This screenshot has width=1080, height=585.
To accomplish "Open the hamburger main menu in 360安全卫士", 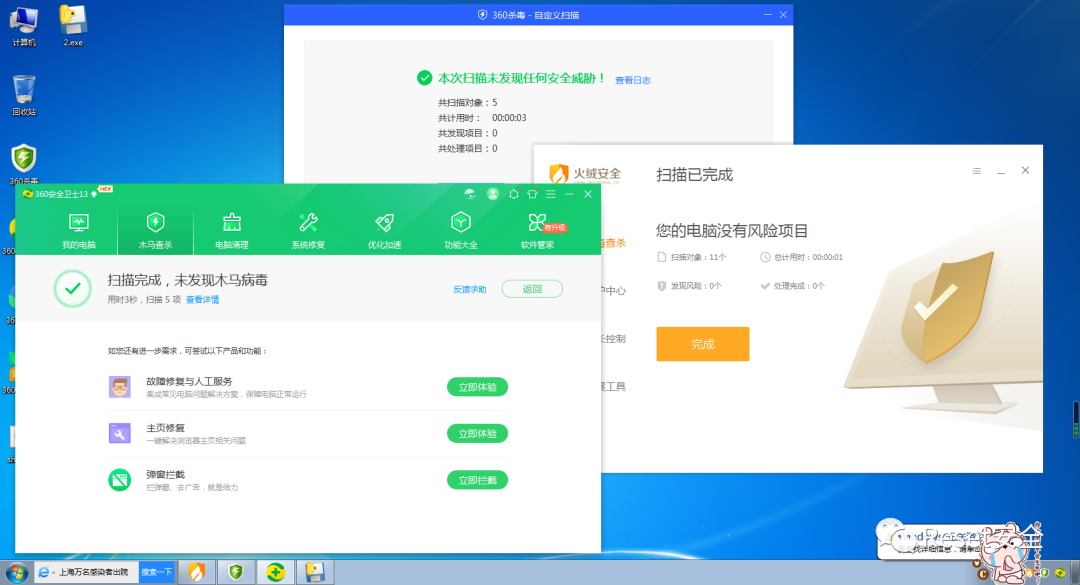I will point(551,194).
